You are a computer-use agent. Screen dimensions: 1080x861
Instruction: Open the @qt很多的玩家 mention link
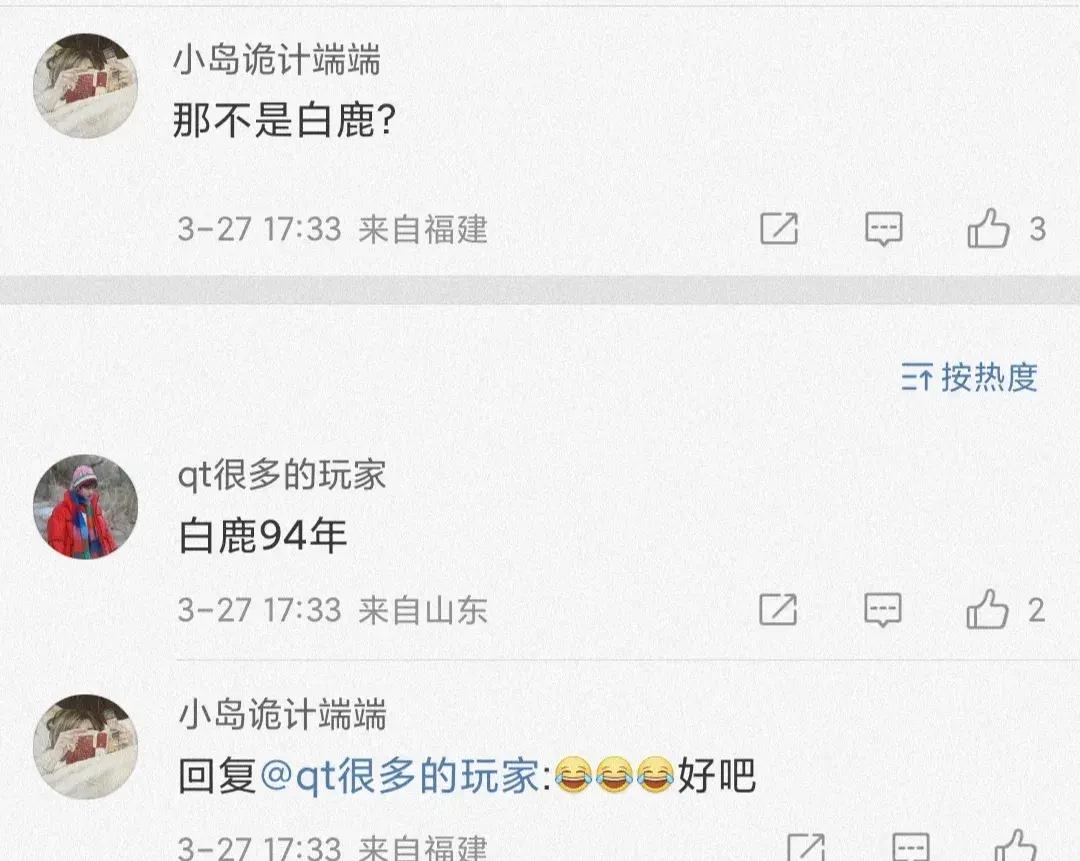point(399,776)
